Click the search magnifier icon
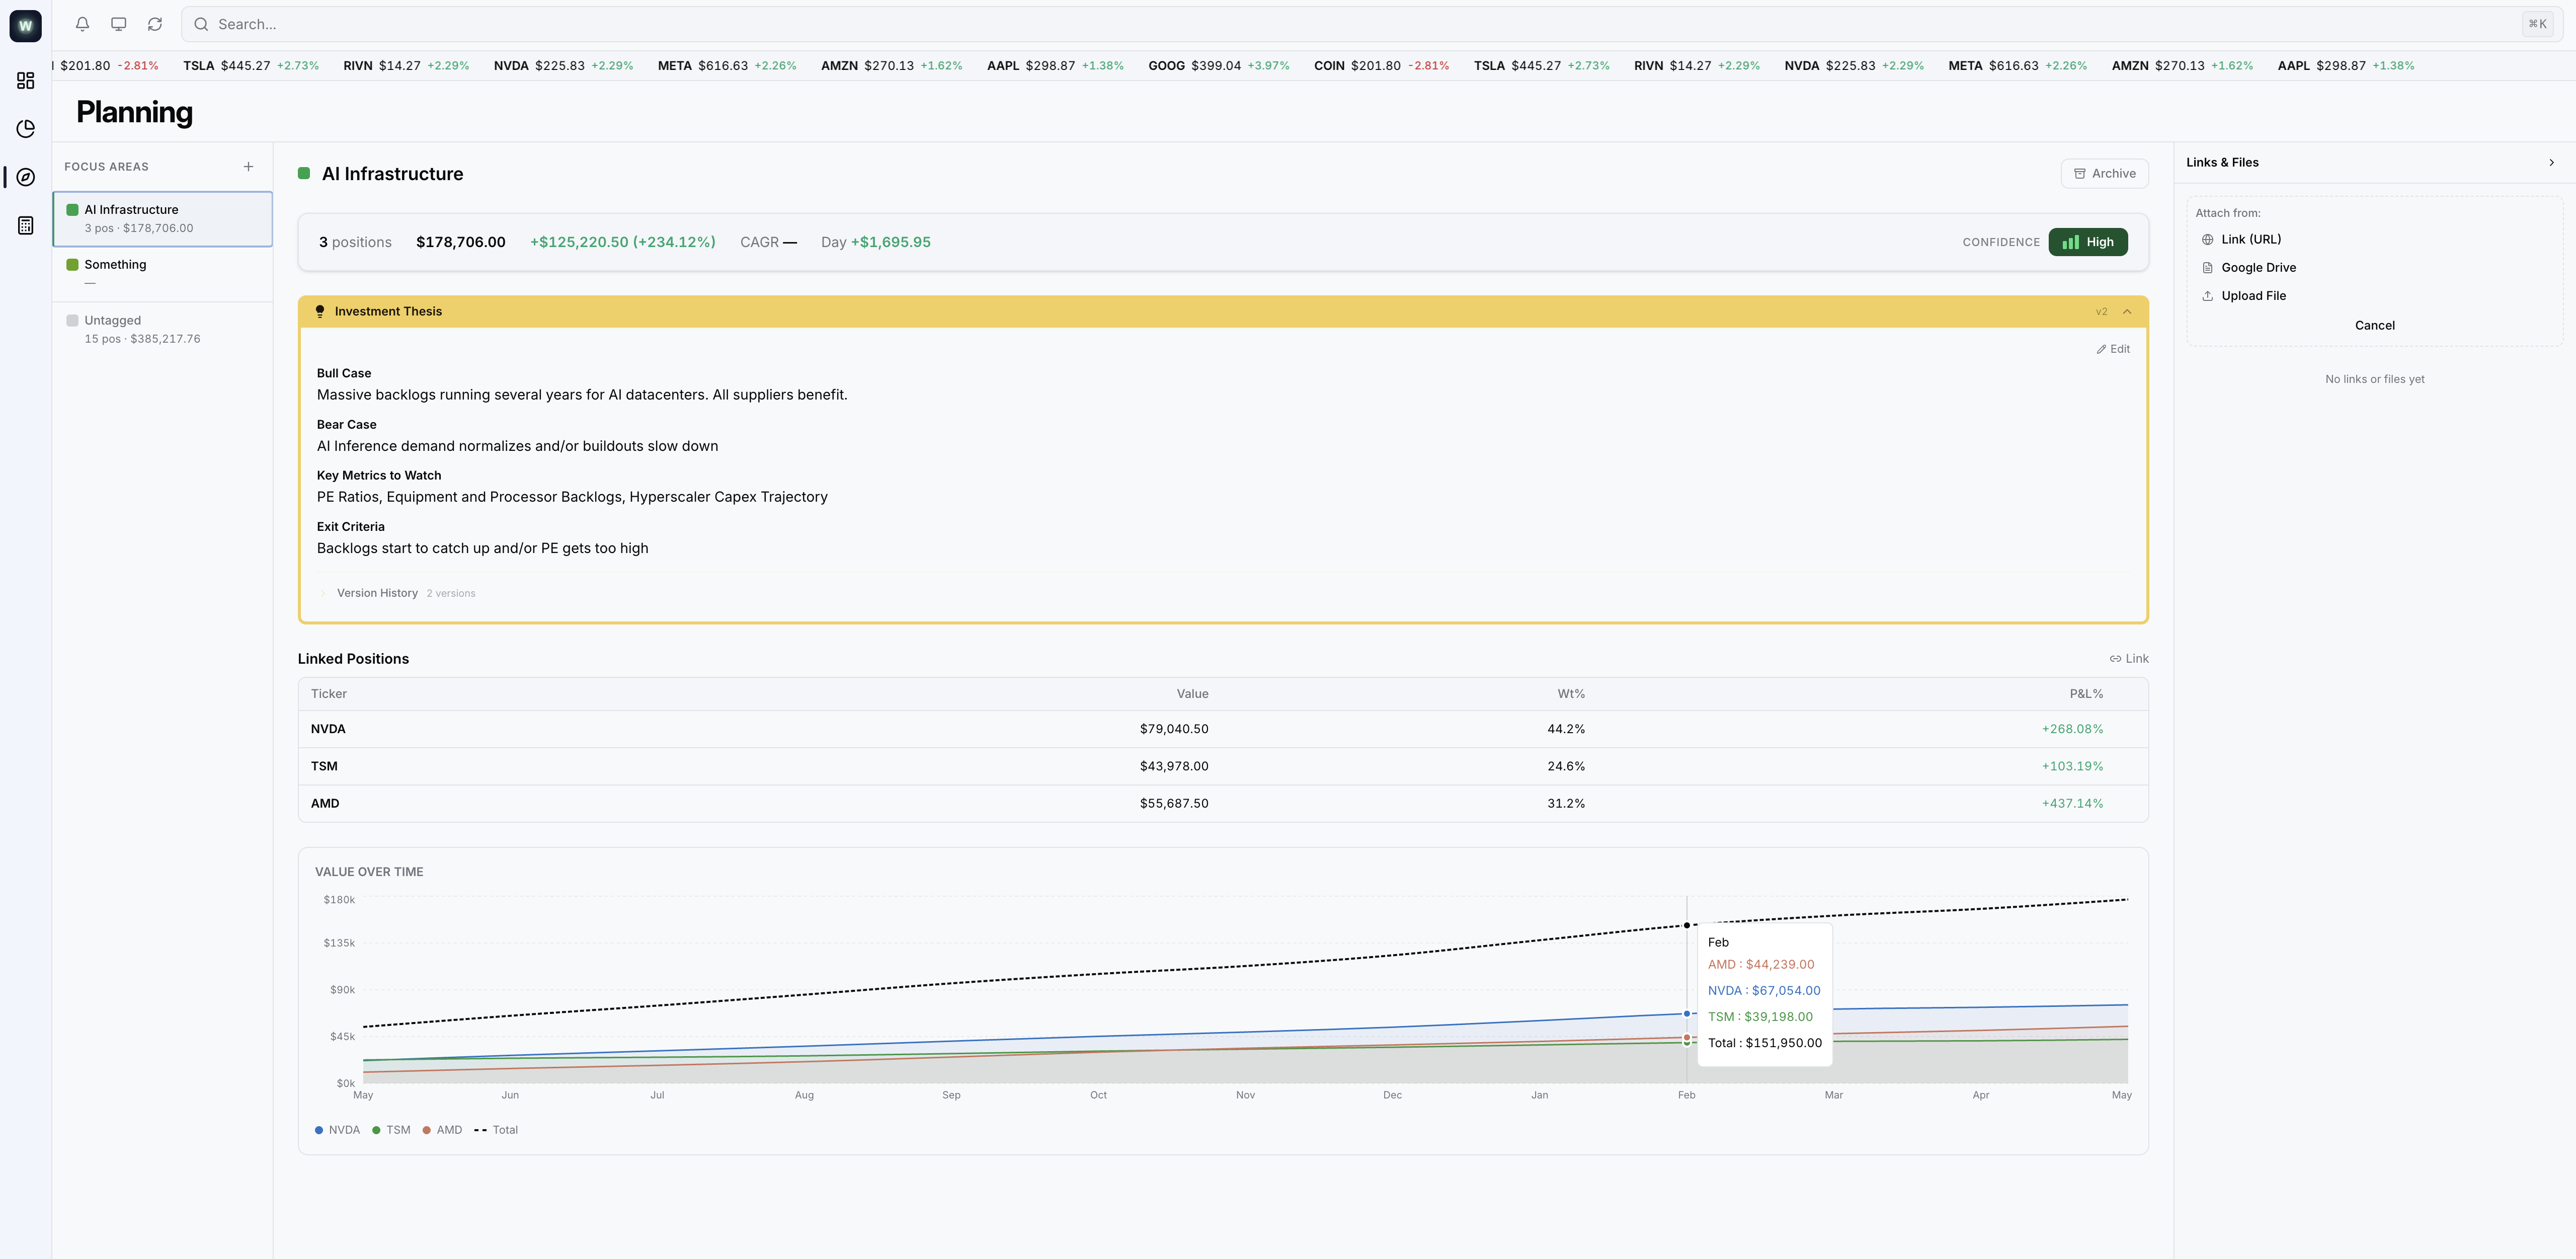 (201, 24)
